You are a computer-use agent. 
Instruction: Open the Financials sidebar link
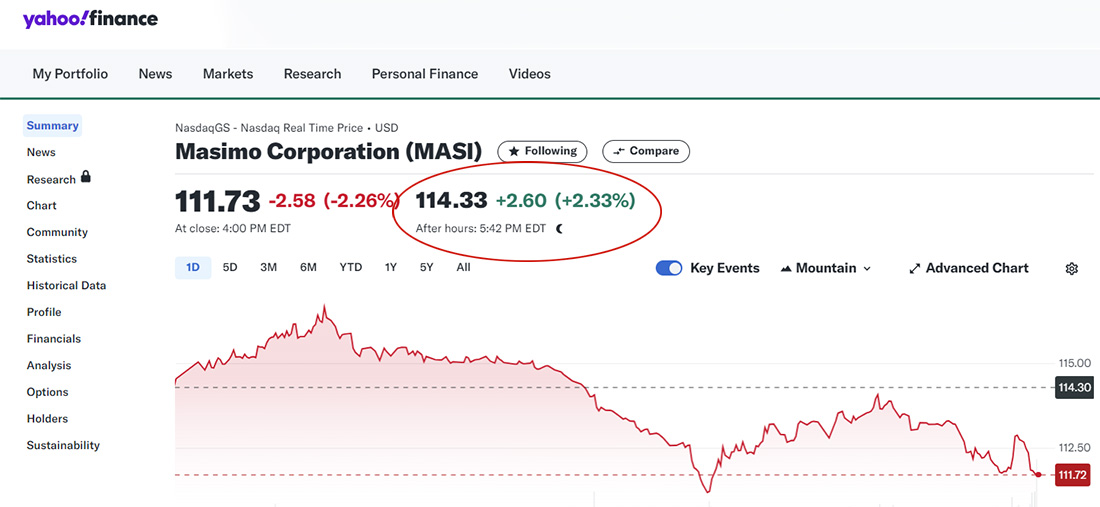coord(53,339)
